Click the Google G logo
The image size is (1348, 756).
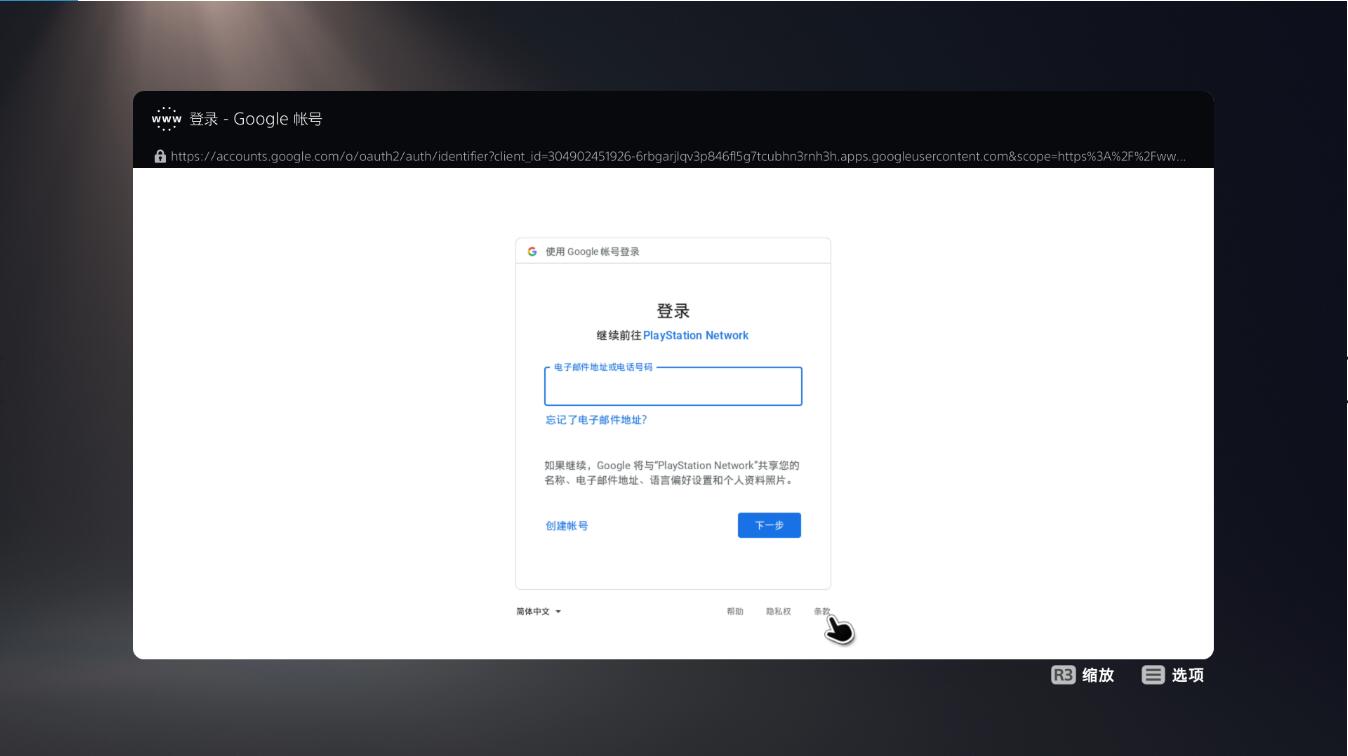[532, 252]
